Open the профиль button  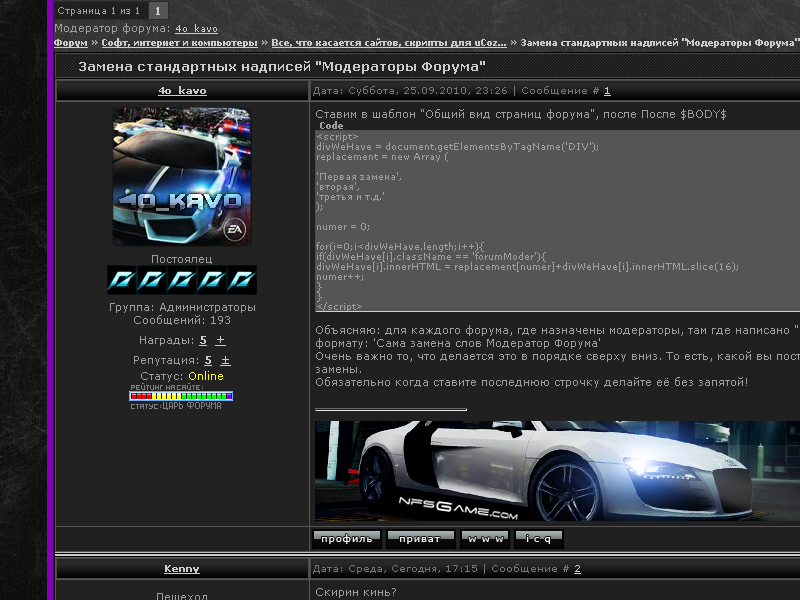[346, 539]
